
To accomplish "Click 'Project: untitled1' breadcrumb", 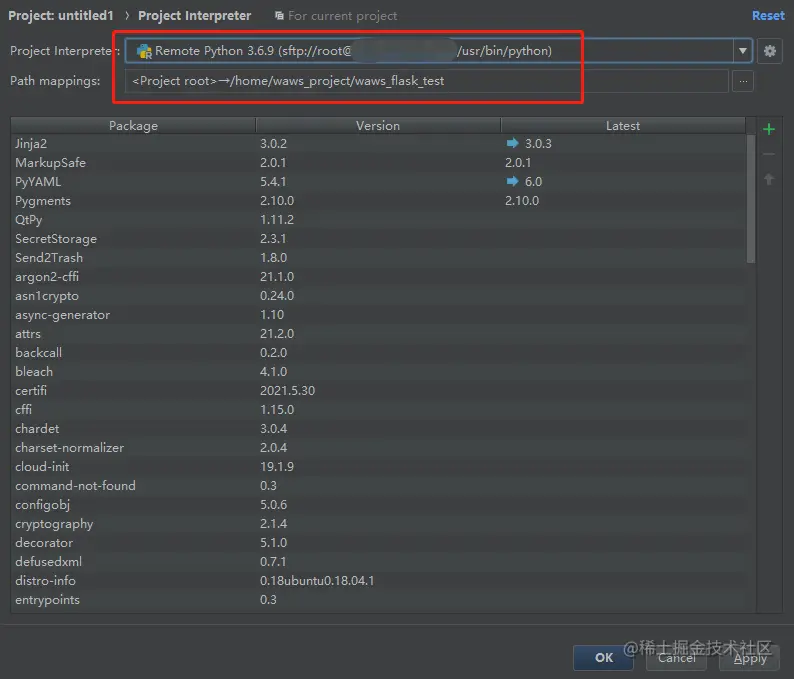I will point(61,16).
